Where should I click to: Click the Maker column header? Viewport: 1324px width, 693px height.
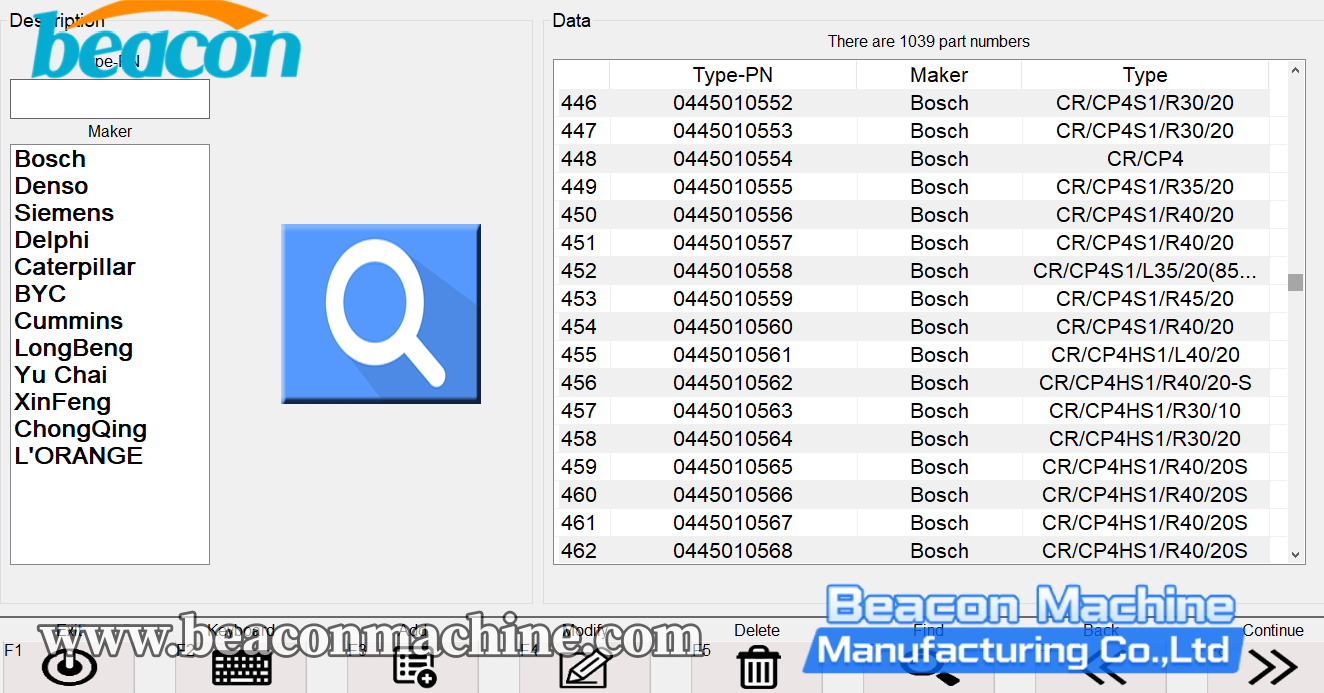tap(939, 75)
